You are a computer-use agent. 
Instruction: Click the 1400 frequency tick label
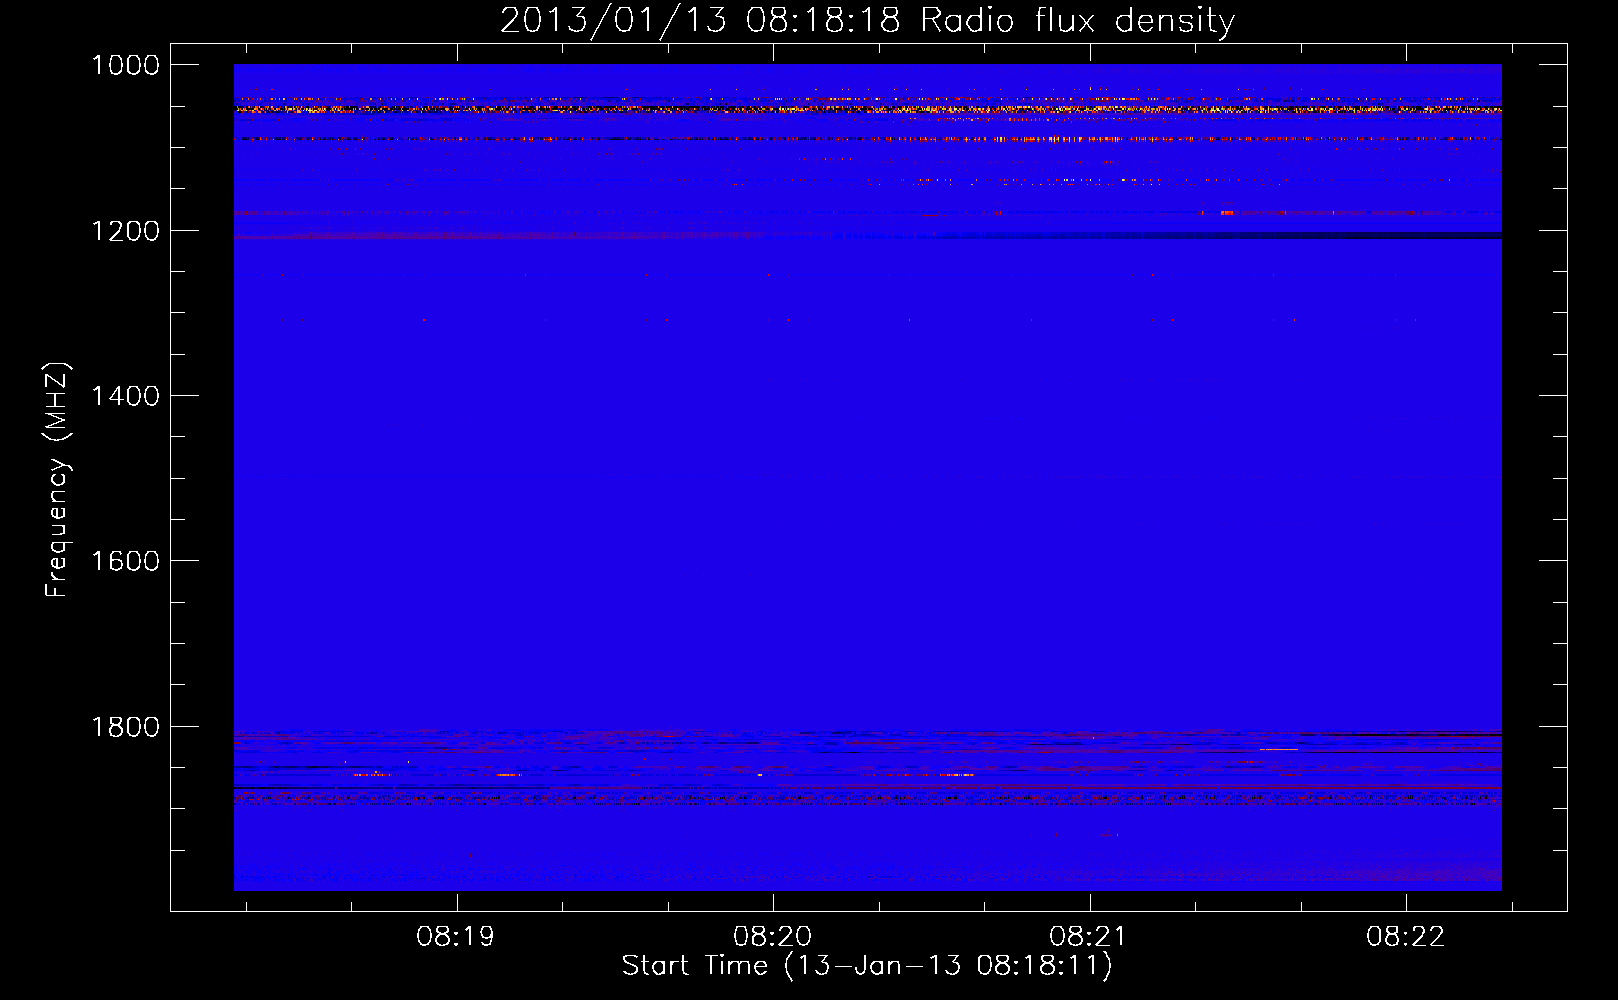pos(125,396)
